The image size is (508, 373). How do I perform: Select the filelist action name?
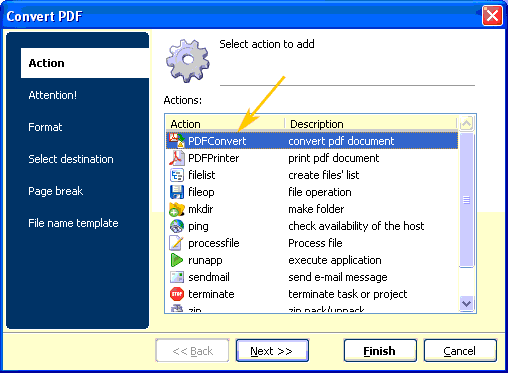click(202, 175)
